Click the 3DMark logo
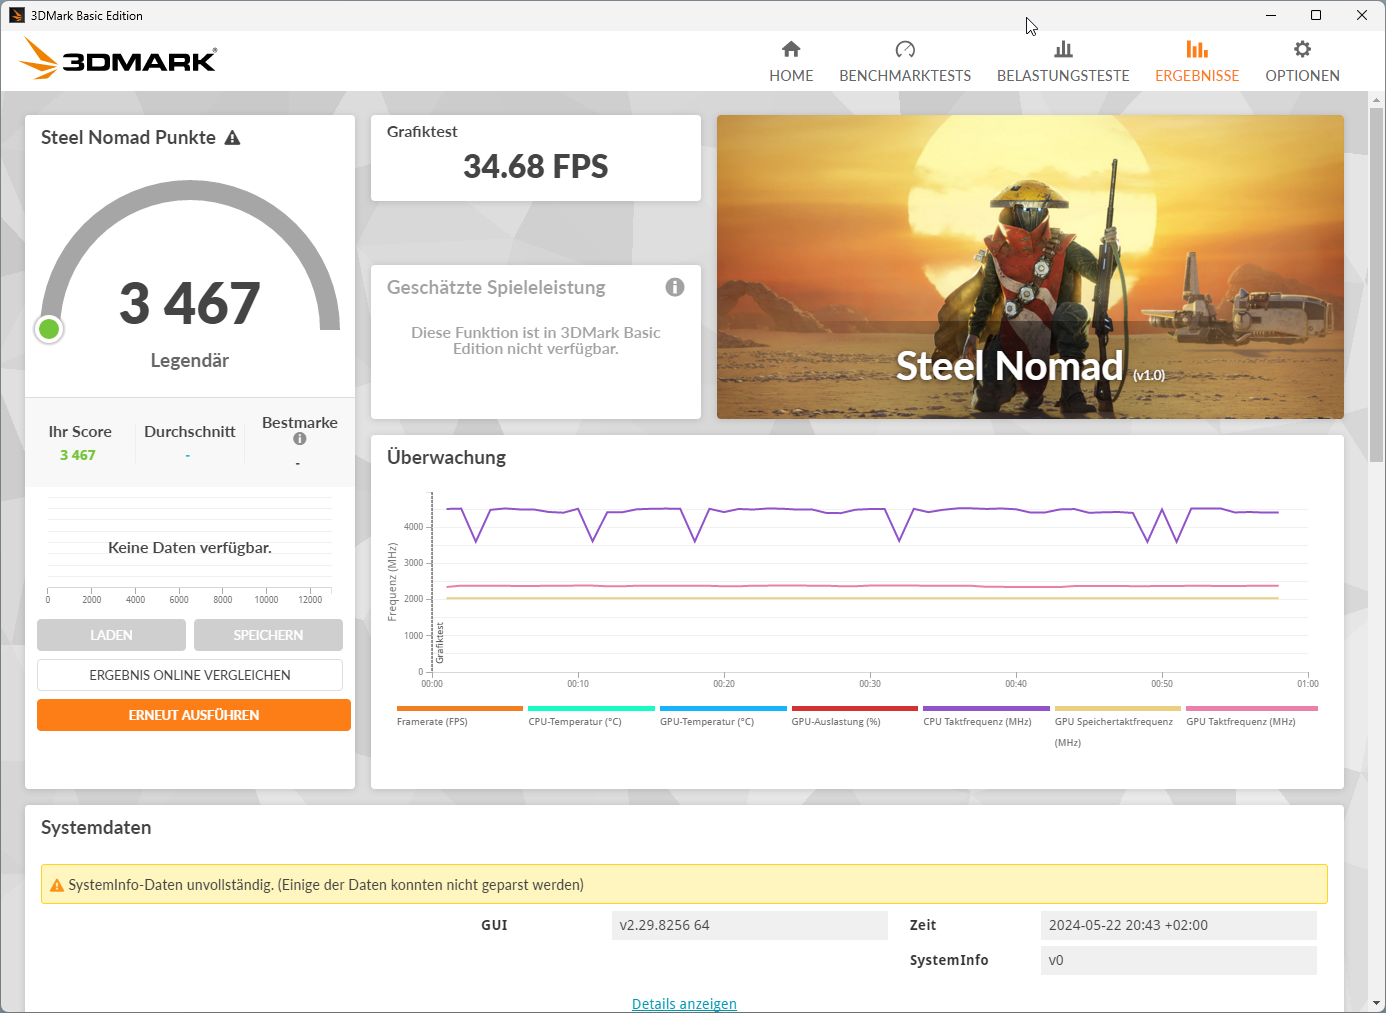Viewport: 1386px width, 1013px height. click(118, 59)
